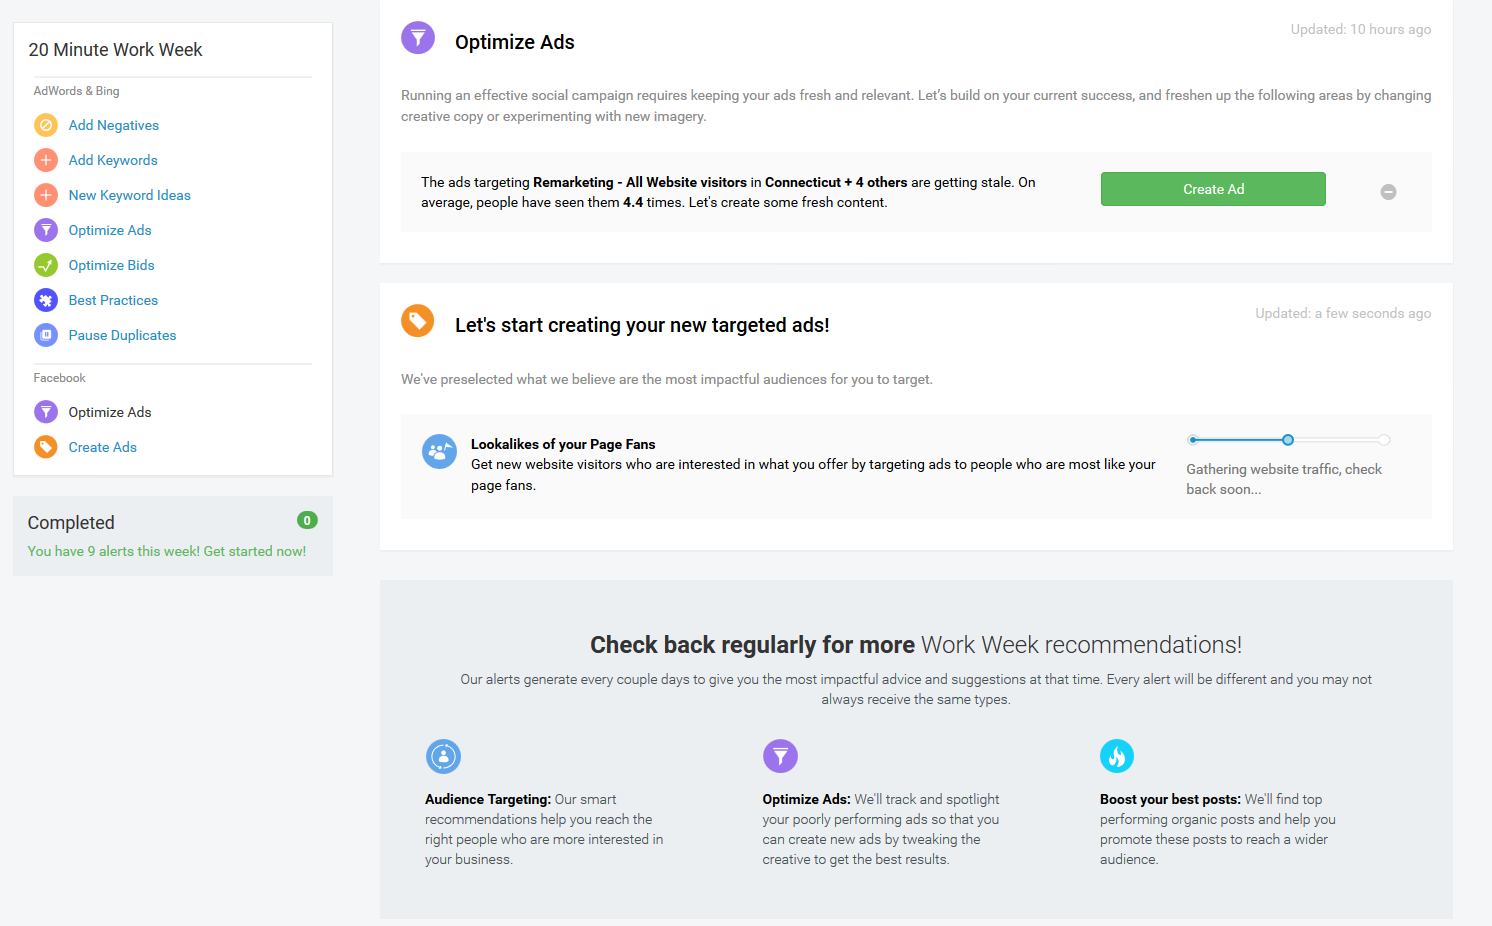Click the Add Negatives sidebar icon
This screenshot has width=1492, height=926.
(46, 125)
